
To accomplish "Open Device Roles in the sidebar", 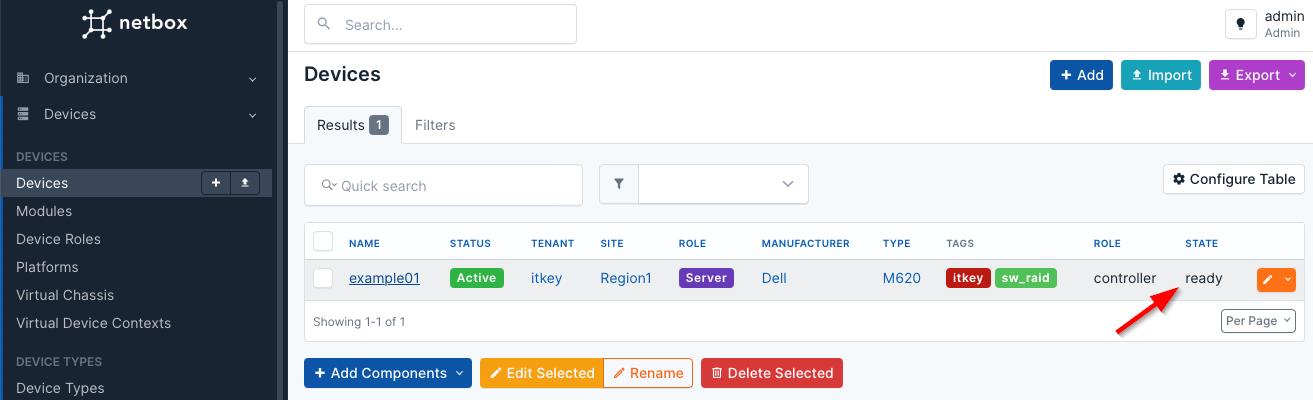I will click(58, 239).
